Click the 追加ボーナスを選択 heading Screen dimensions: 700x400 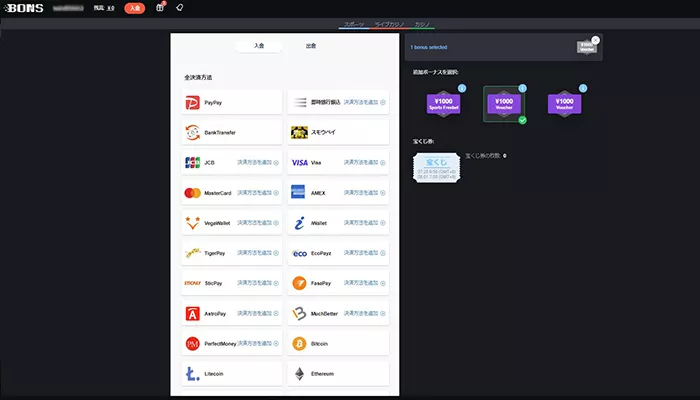[435, 72]
